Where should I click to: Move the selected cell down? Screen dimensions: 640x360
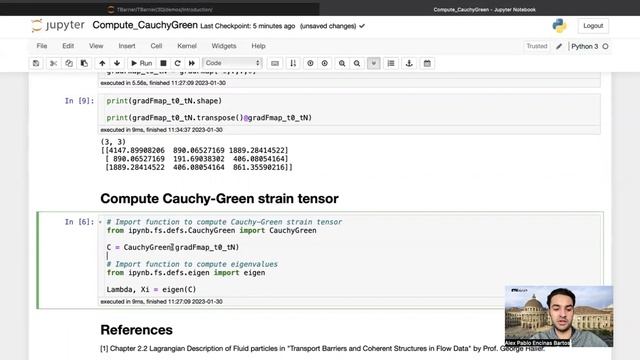(x=117, y=63)
